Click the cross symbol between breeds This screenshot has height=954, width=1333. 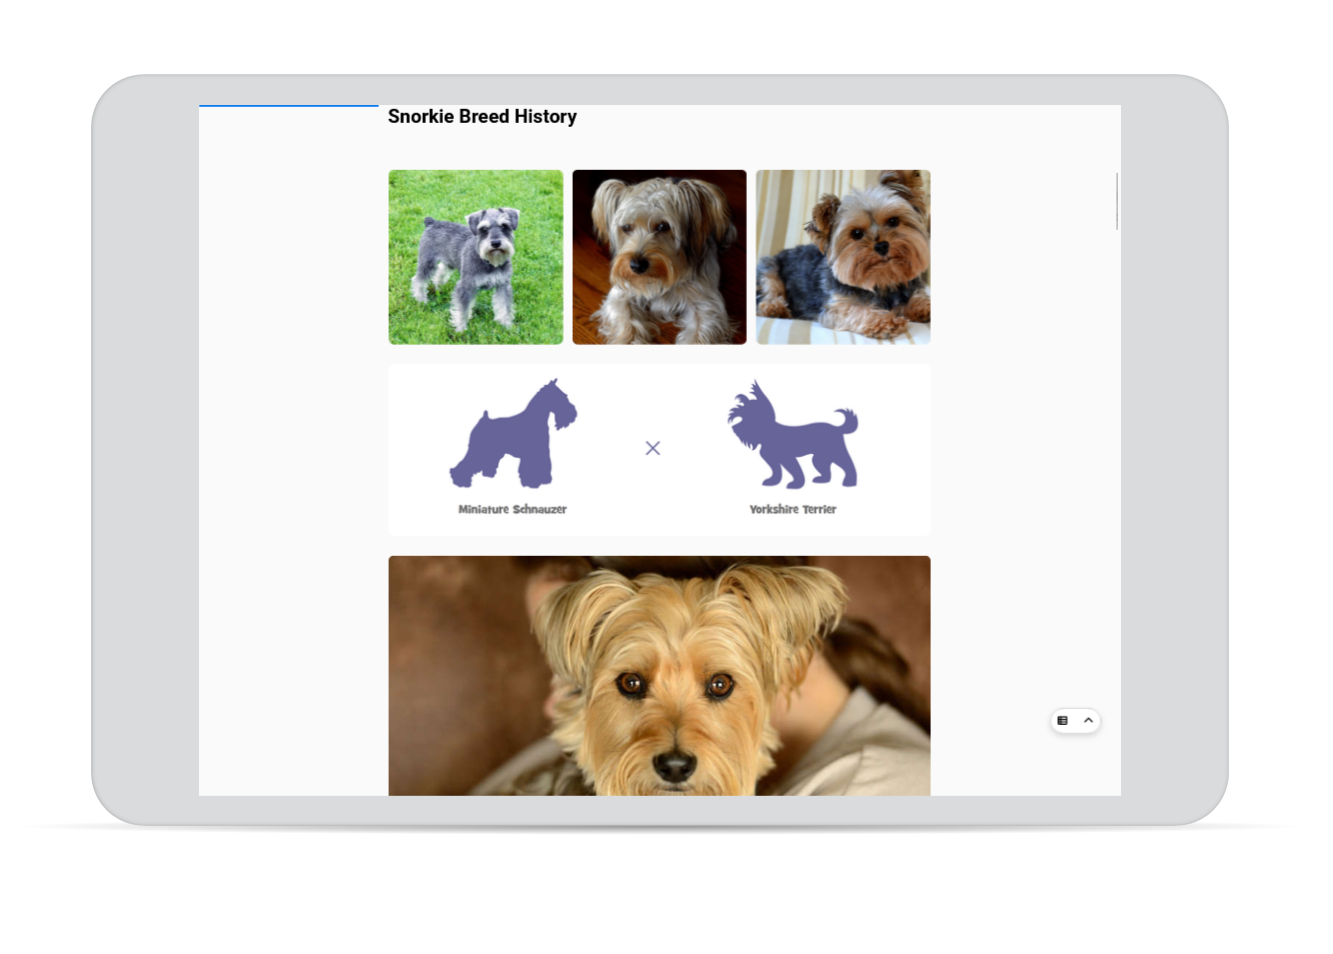click(x=653, y=448)
